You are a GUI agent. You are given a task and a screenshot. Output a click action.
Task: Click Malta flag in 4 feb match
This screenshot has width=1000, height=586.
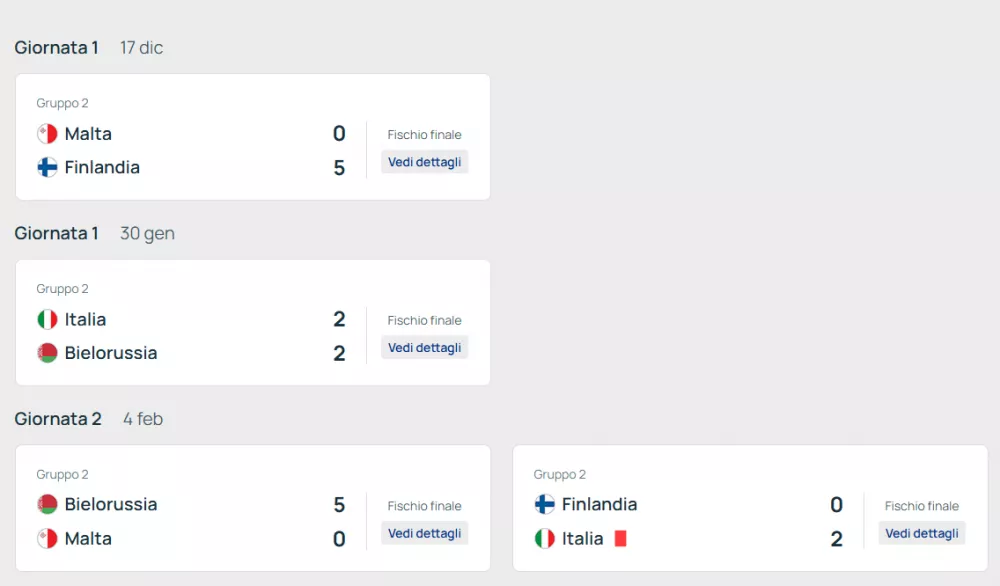coord(47,538)
